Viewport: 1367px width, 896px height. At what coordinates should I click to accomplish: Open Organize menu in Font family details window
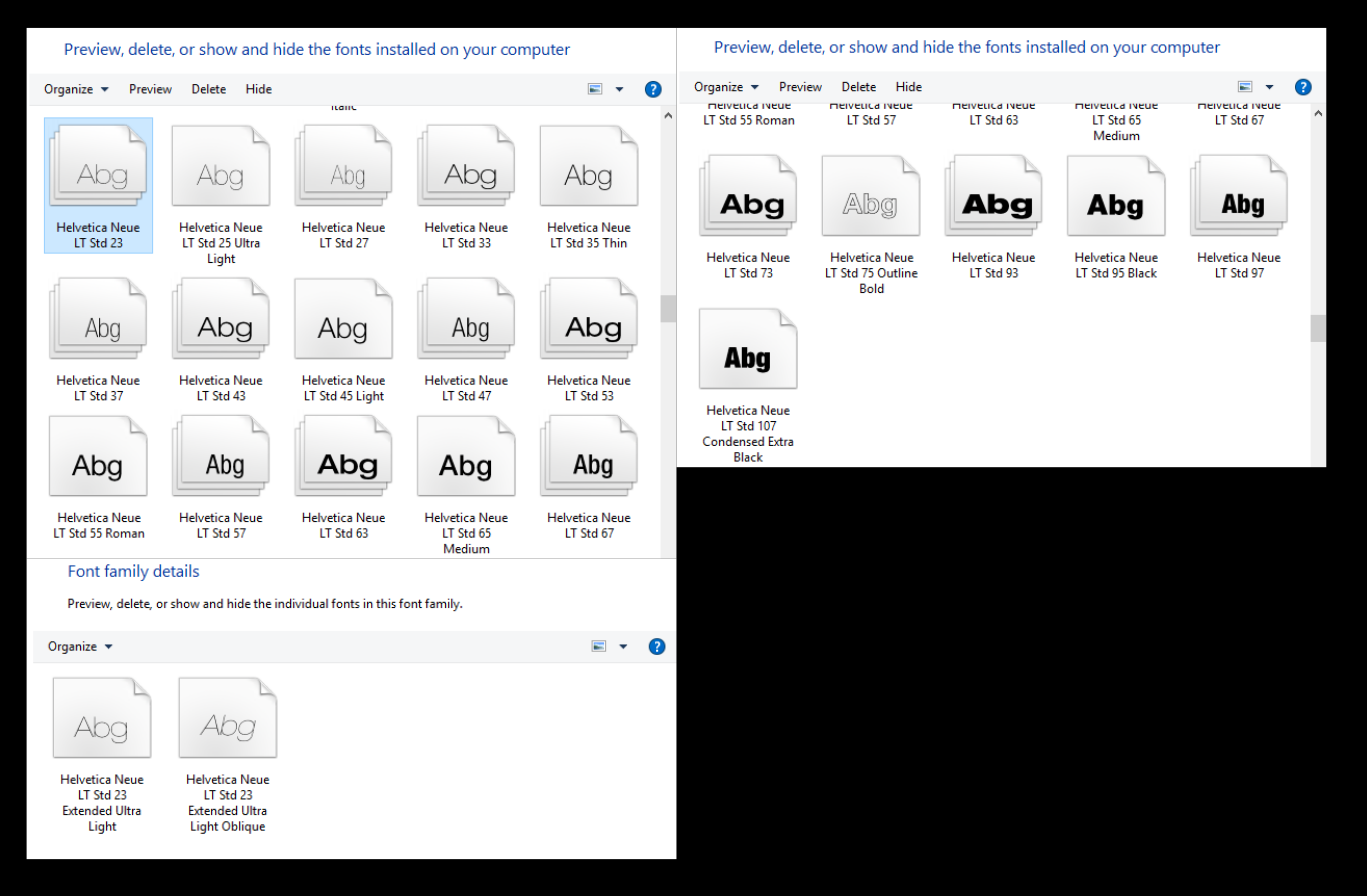click(x=80, y=646)
